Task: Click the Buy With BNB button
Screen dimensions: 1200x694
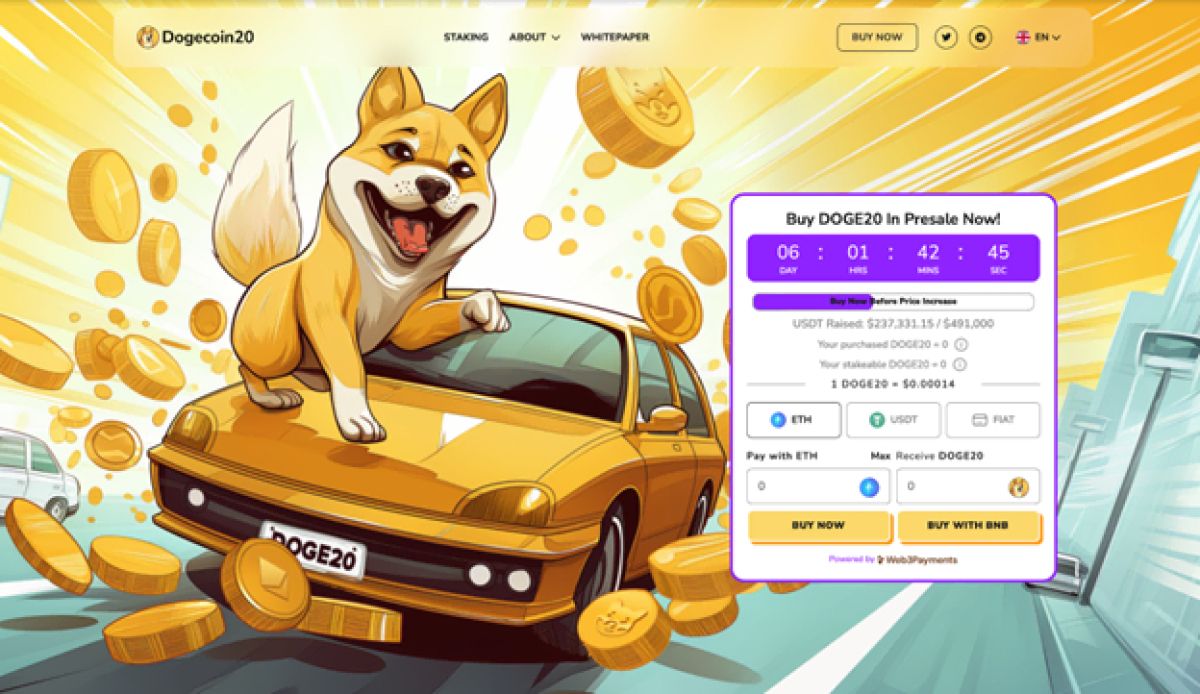Action: 969,525
